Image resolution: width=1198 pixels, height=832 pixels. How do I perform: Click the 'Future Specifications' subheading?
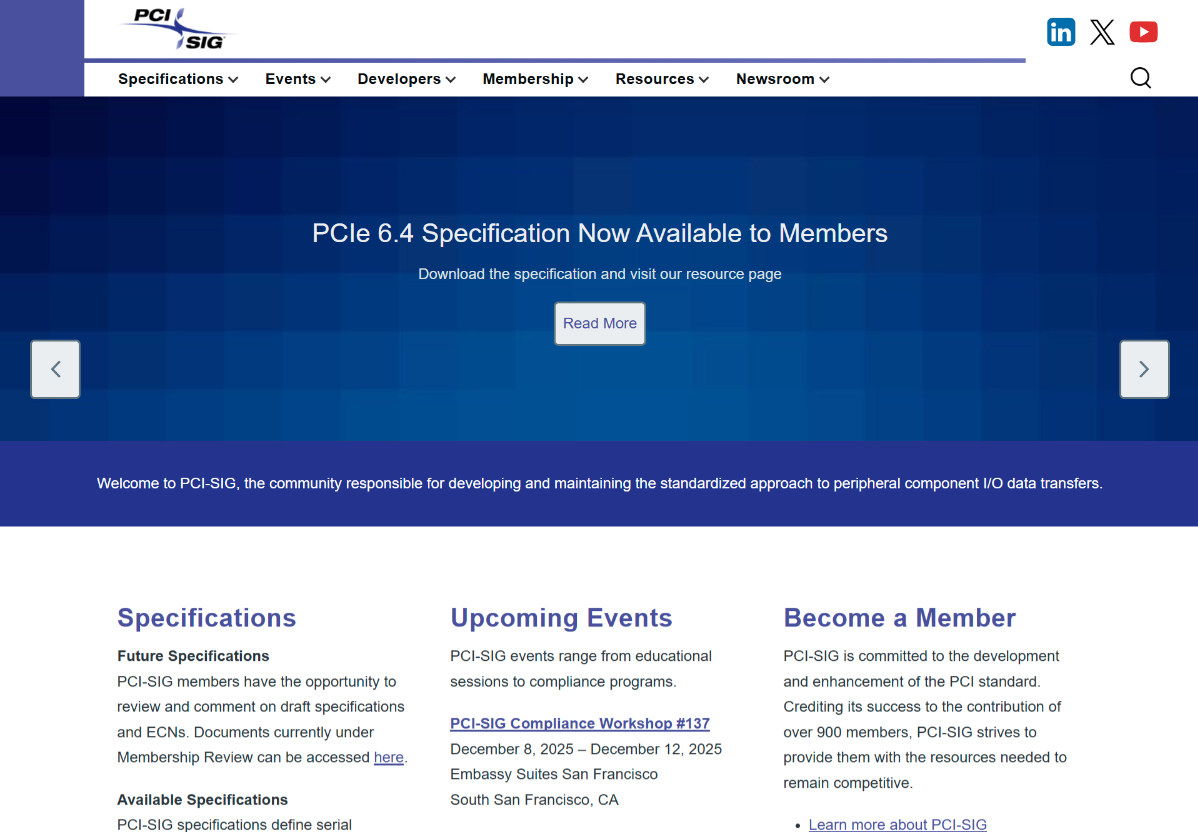pos(193,656)
